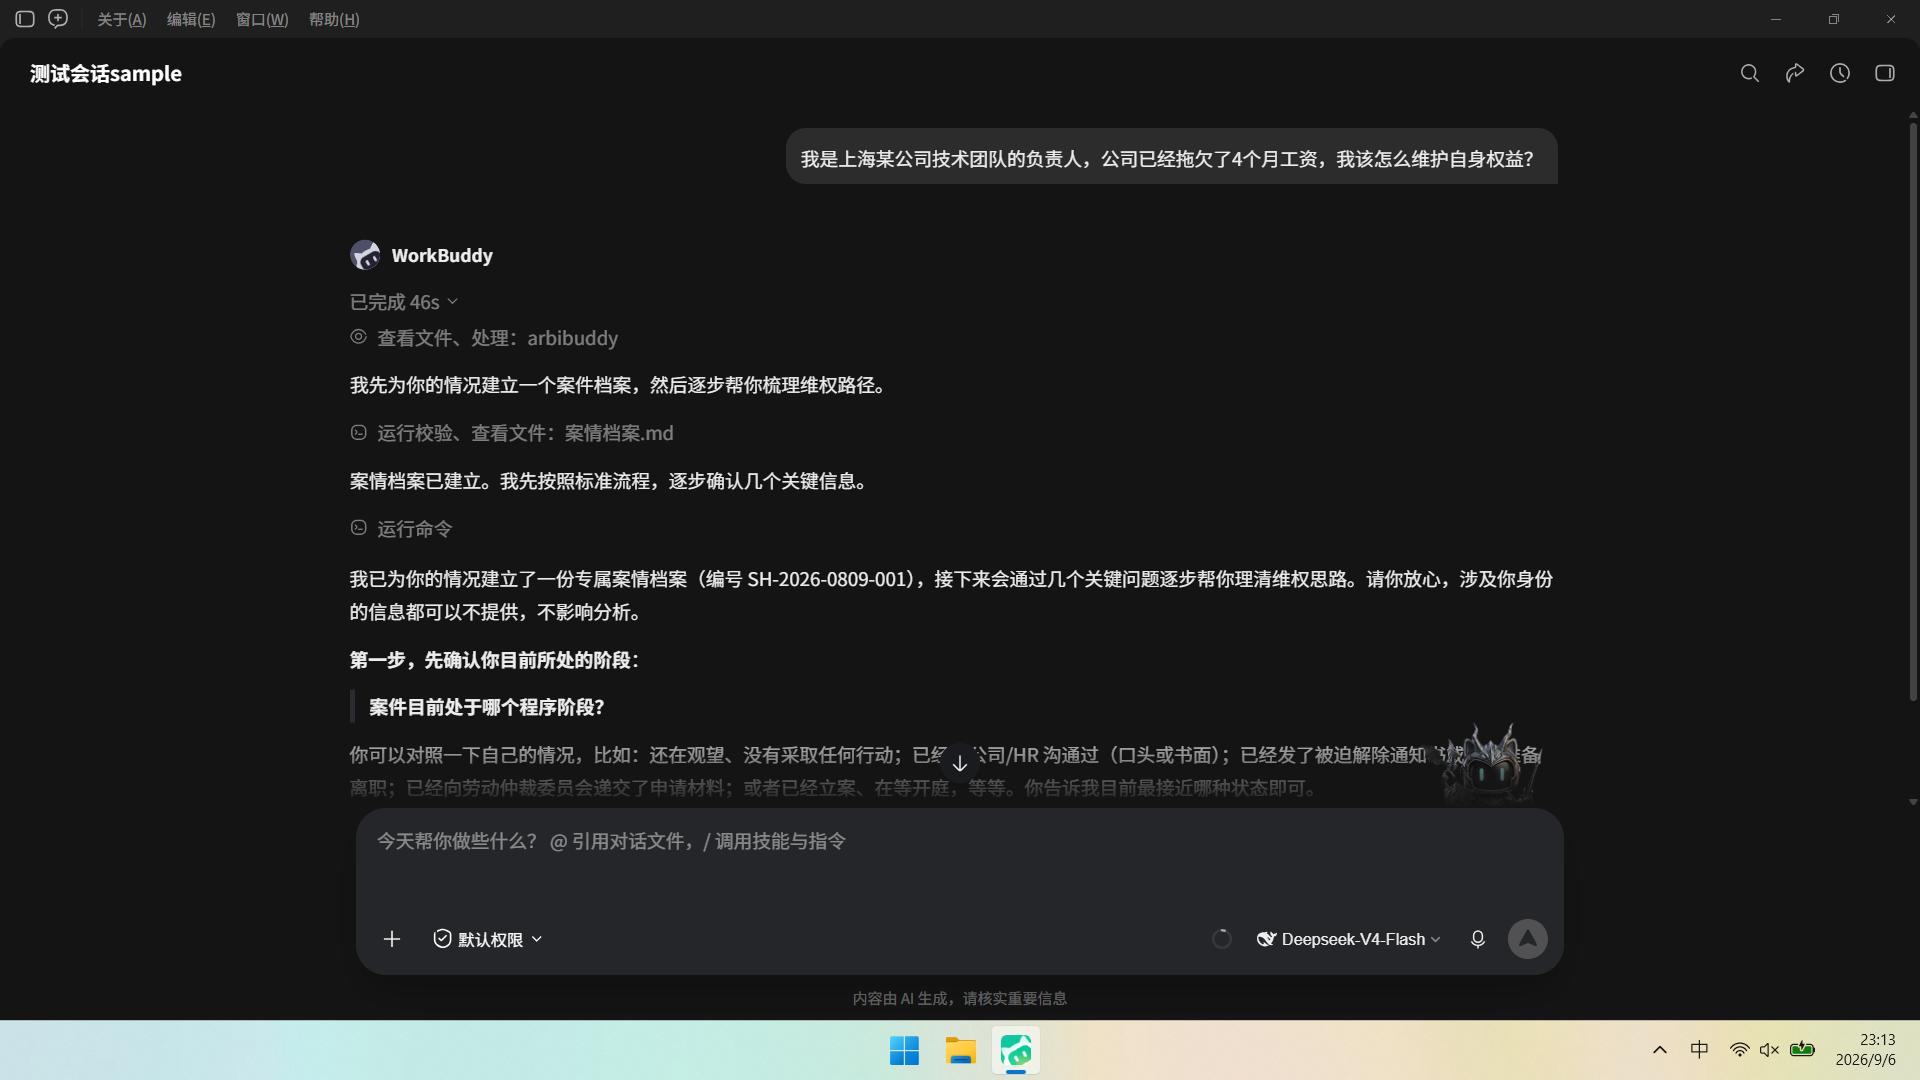Open the 运行命令 step
Screen dimensions: 1920x1080
click(401, 529)
